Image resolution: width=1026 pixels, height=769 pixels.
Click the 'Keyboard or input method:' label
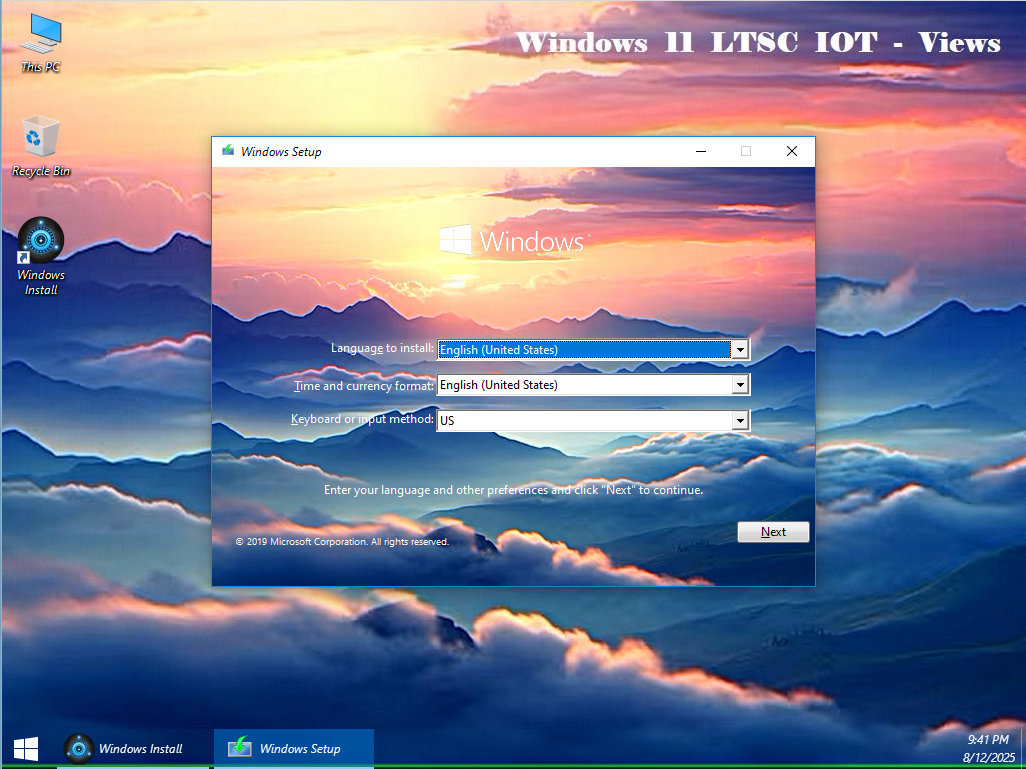tap(363, 419)
